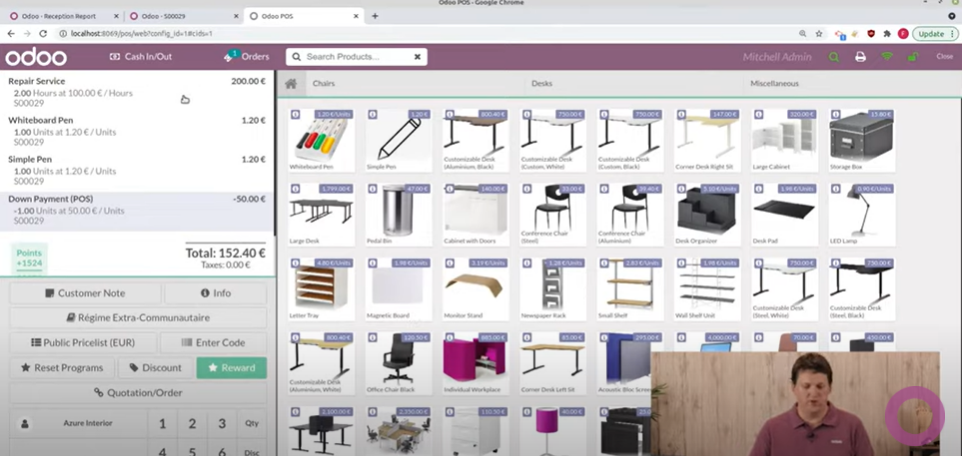The image size is (962, 456).
Task: Bookmark this page with star icon
Action: tap(819, 34)
